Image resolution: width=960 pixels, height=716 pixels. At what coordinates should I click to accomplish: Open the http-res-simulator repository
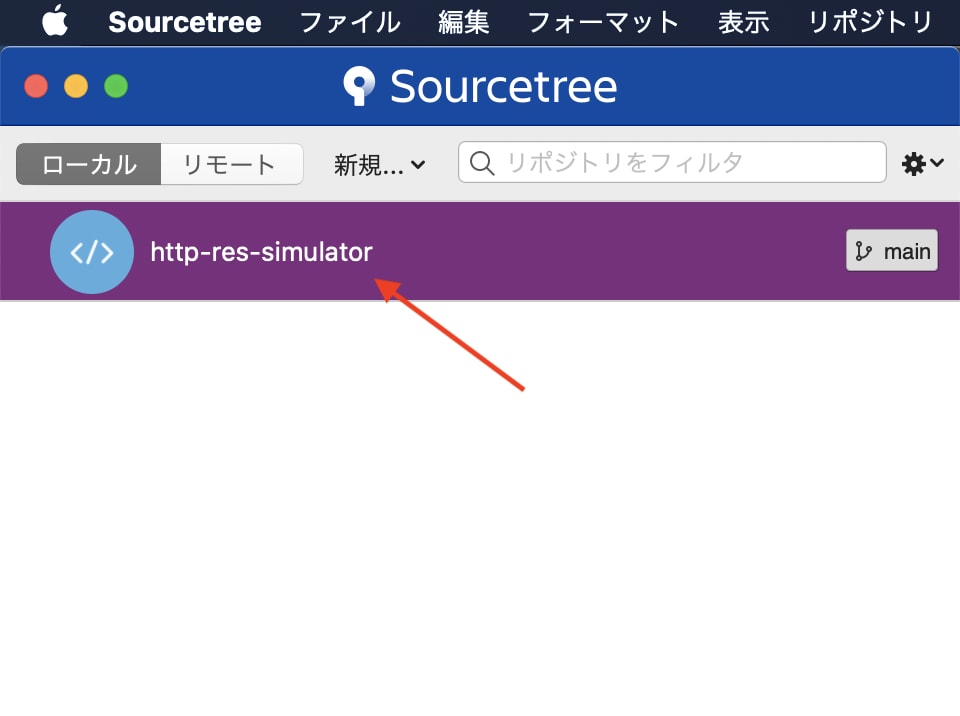point(261,252)
